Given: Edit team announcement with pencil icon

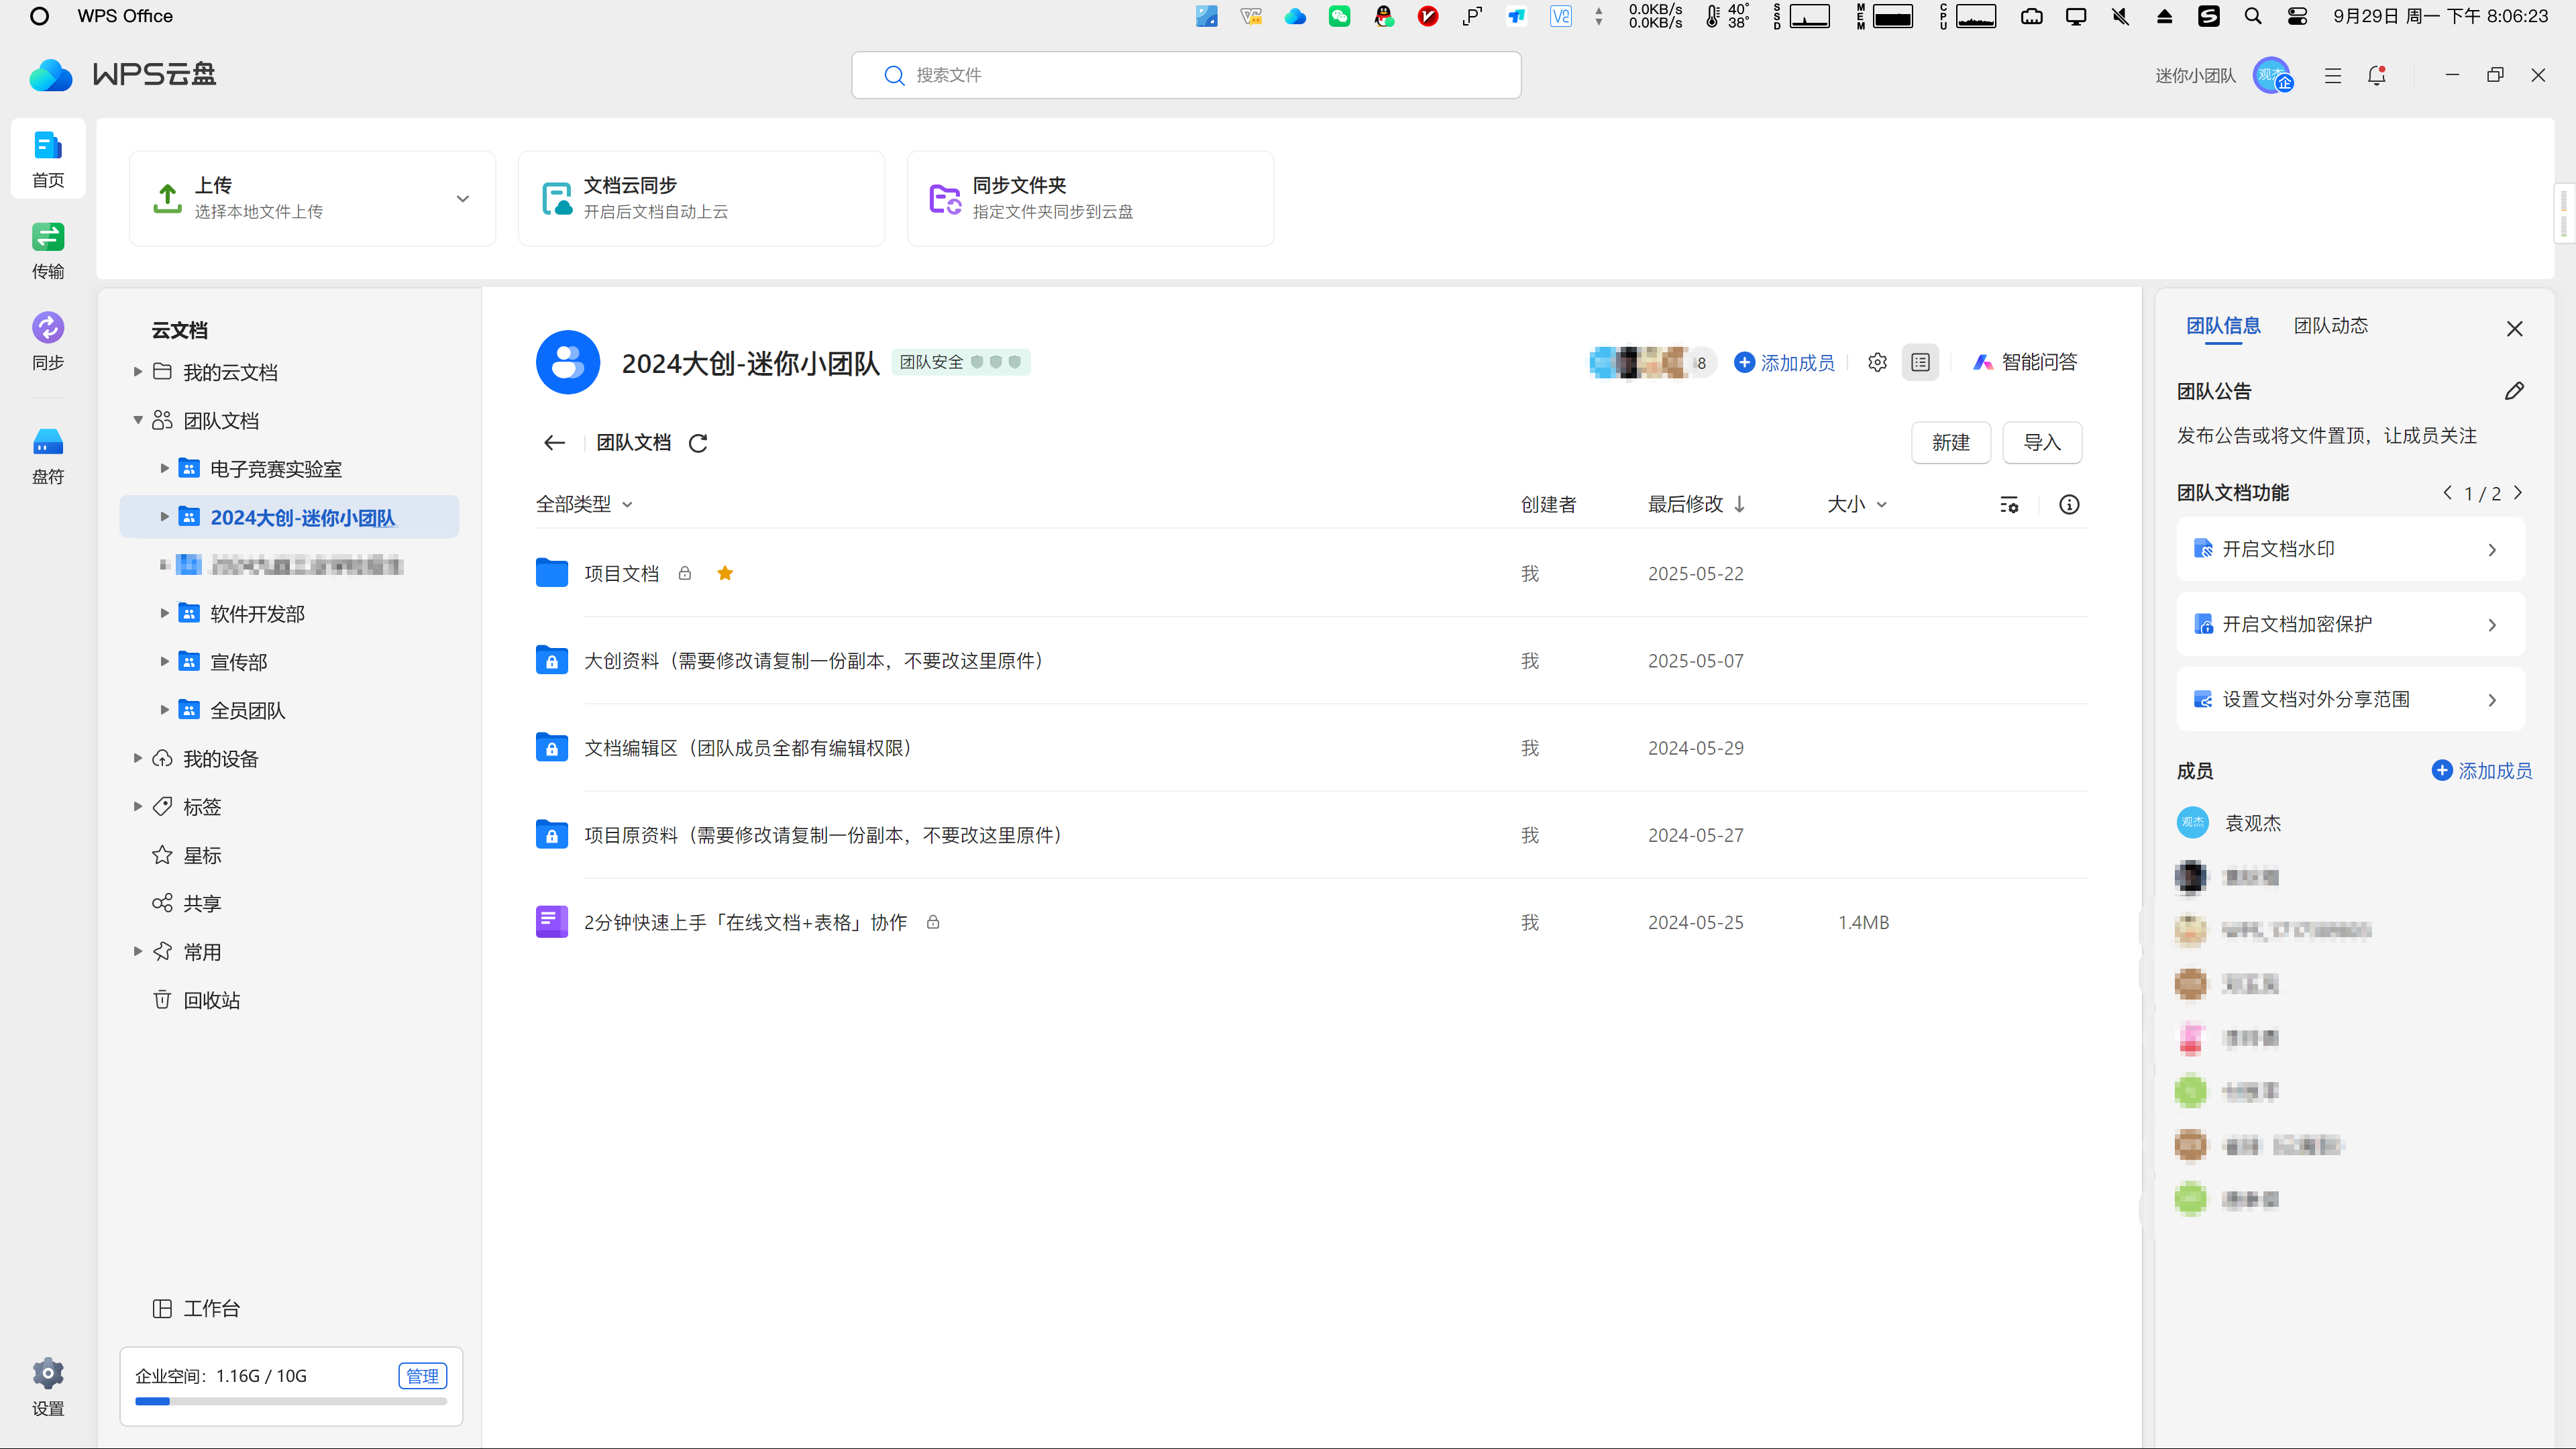Looking at the screenshot, I should pyautogui.click(x=2514, y=391).
